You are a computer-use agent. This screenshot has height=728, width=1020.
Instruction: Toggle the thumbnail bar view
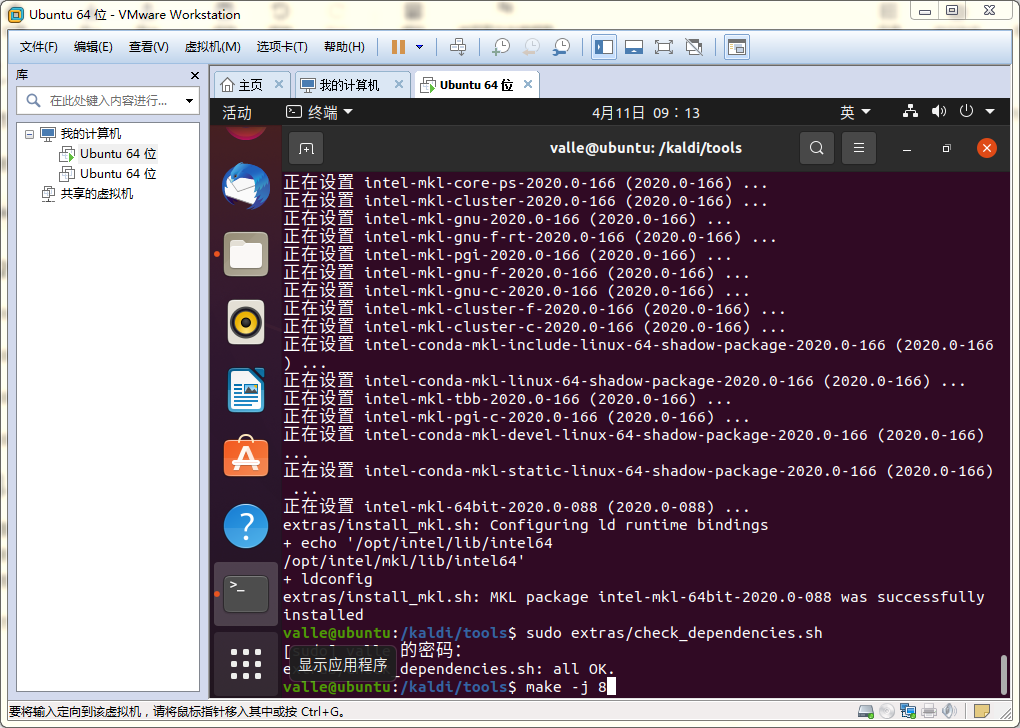(634, 47)
